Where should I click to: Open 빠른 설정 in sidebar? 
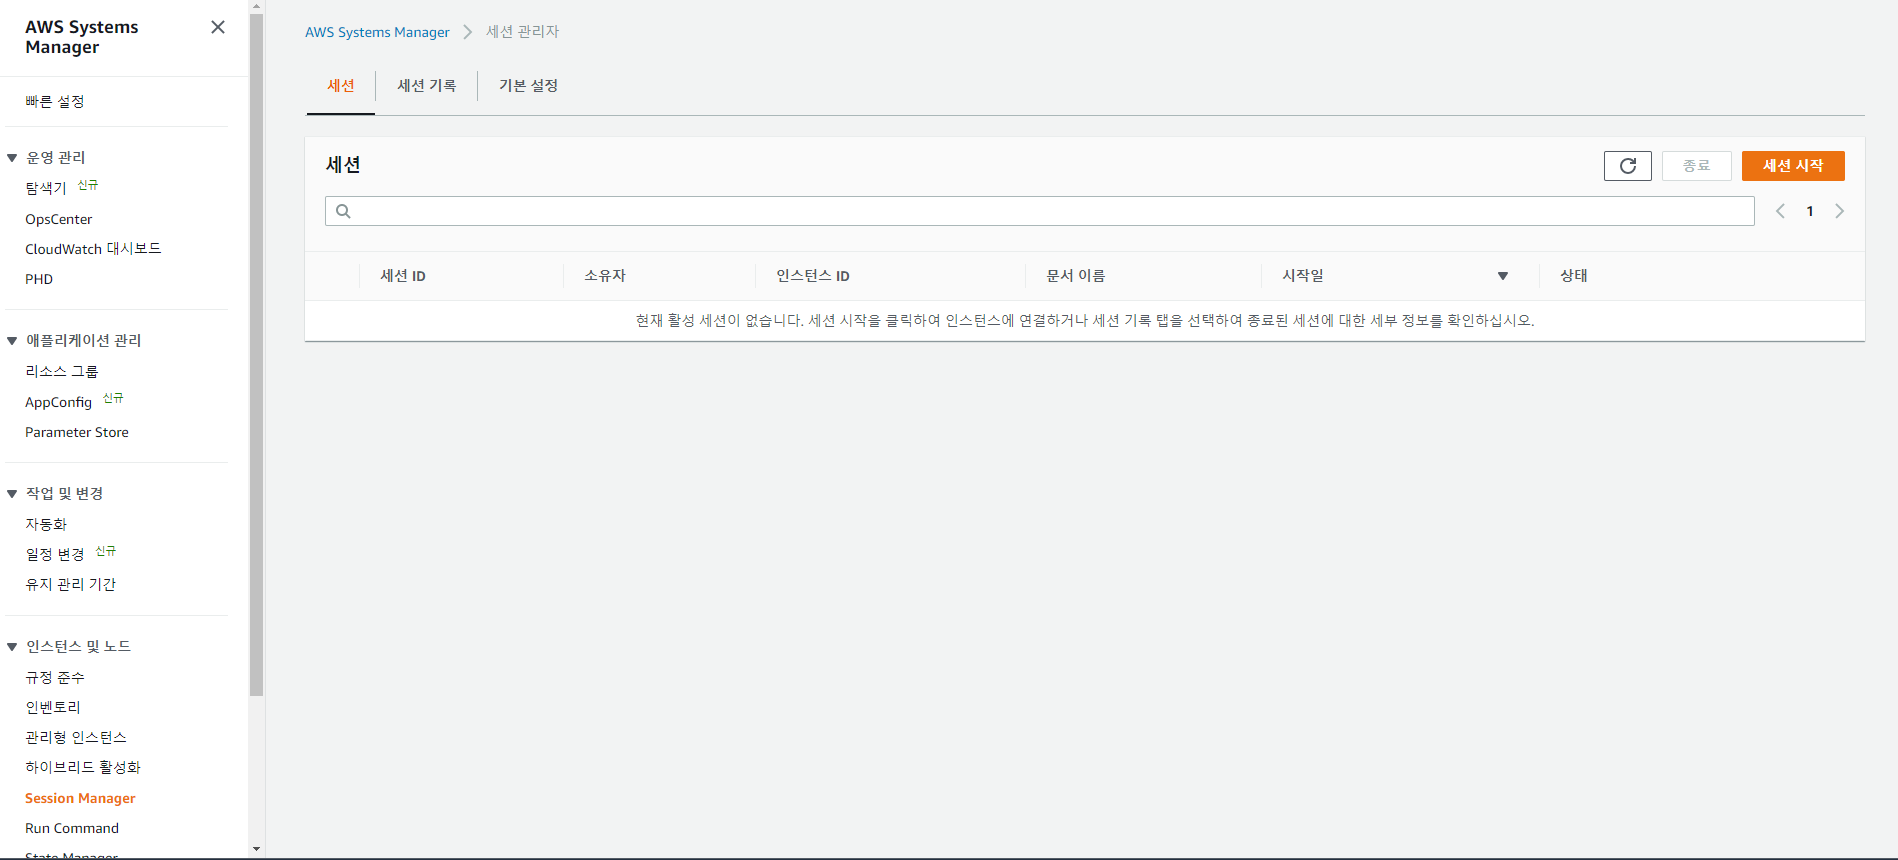[x=55, y=102]
